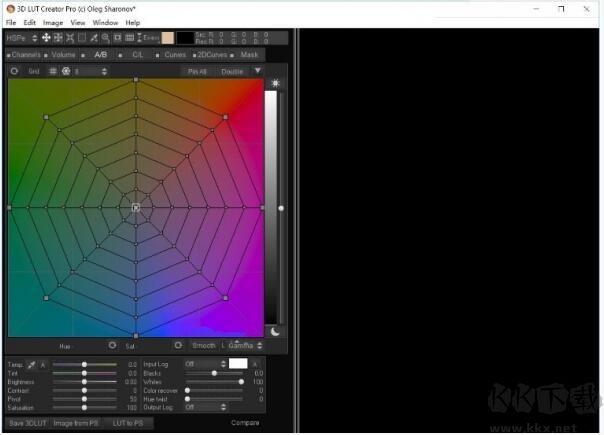This screenshot has width=604, height=435.
Task: Click the Save 3DLUT button
Action: (27, 423)
